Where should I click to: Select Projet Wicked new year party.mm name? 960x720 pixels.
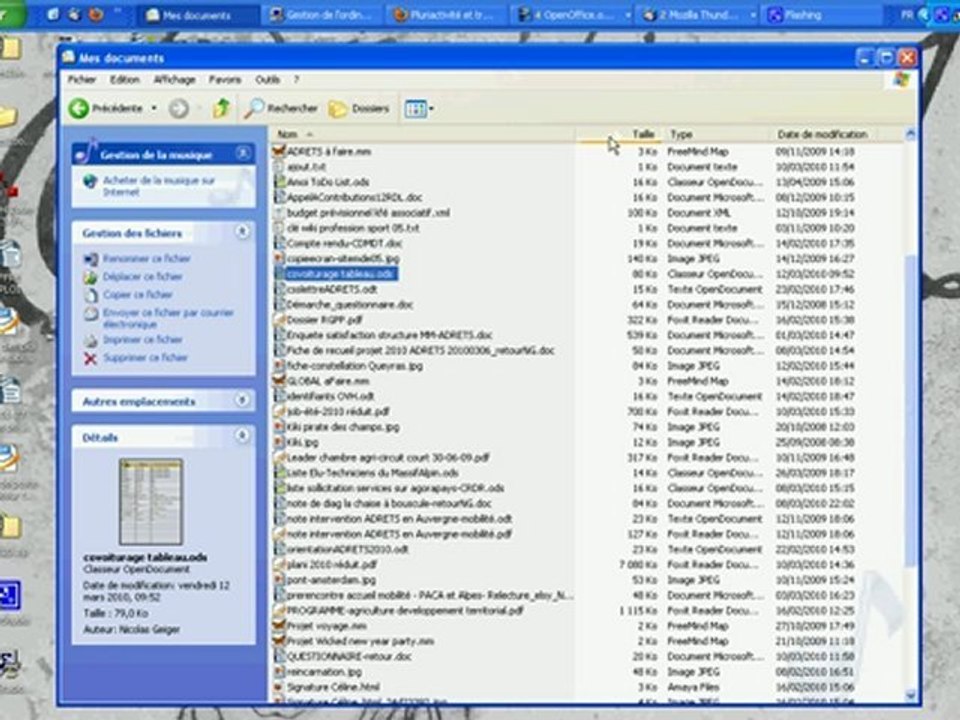[x=360, y=641]
